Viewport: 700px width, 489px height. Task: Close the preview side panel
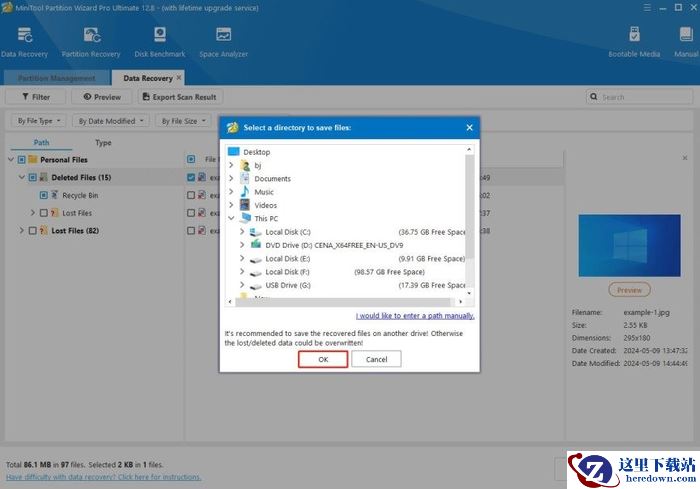[x=685, y=158]
